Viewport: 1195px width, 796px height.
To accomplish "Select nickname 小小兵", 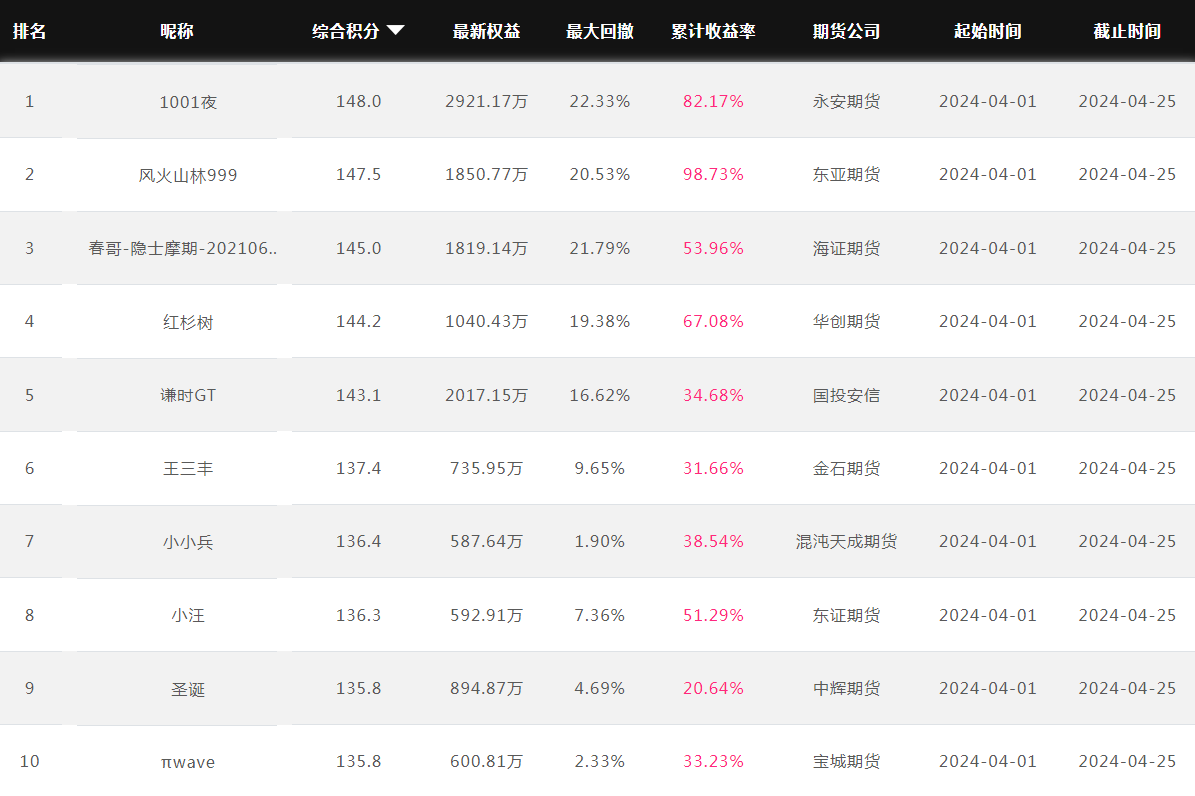I will (x=188, y=542).
